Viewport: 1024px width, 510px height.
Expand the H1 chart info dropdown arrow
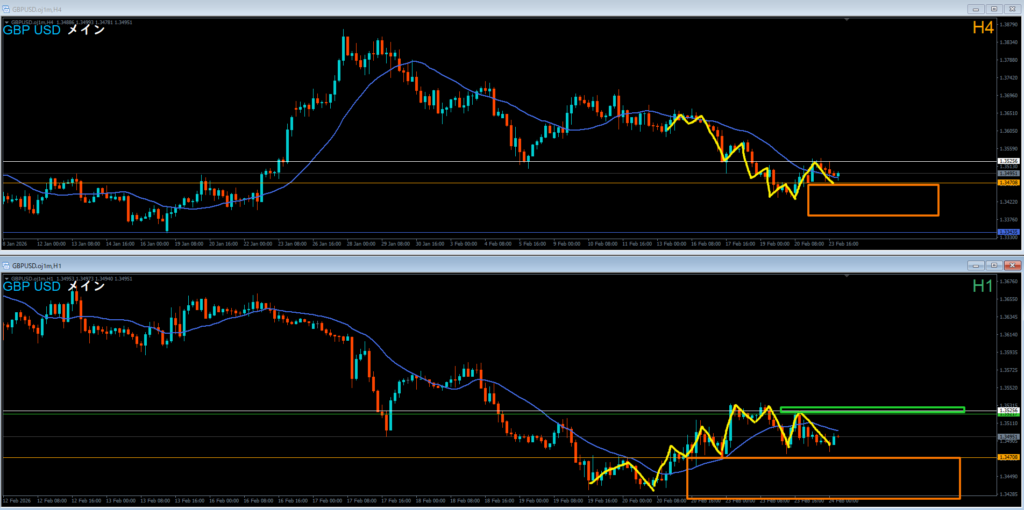click(x=6, y=277)
